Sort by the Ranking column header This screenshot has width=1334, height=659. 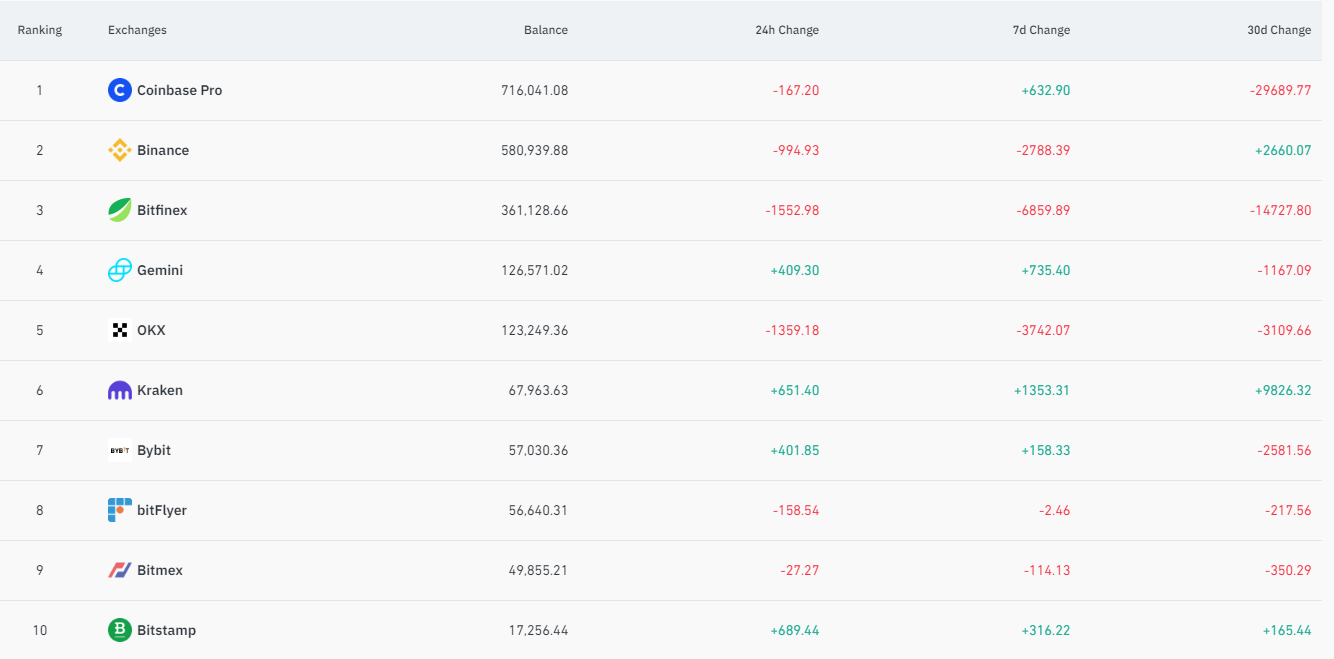(x=40, y=30)
